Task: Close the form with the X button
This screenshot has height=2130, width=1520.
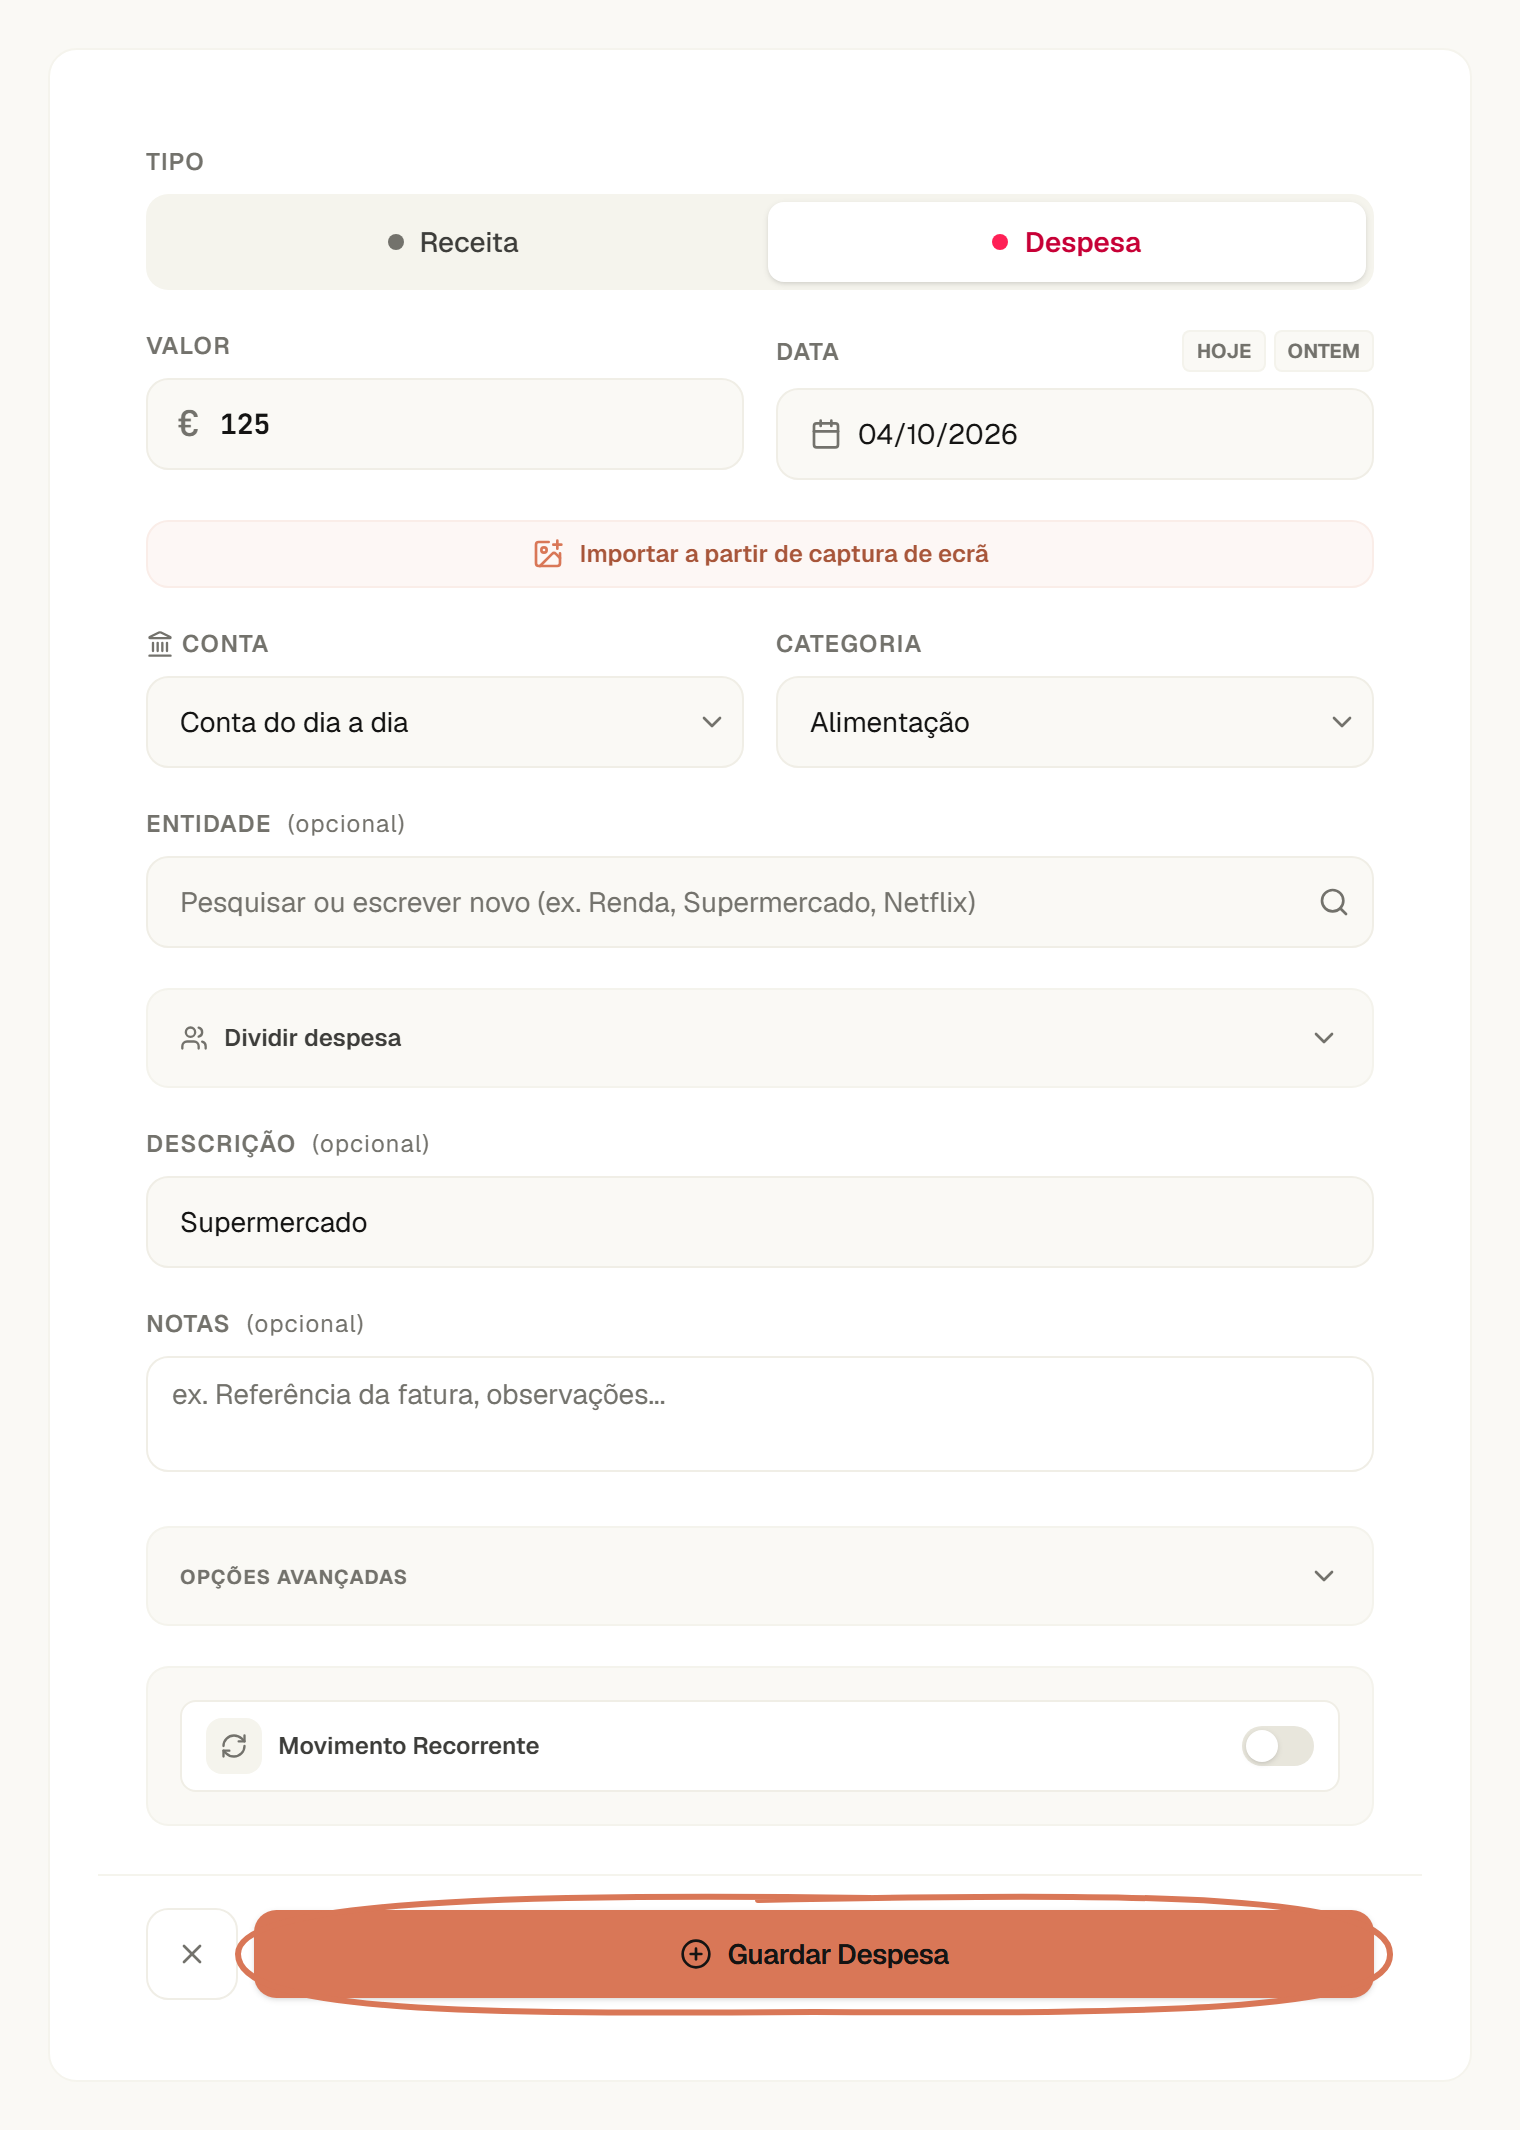Action: [x=192, y=1954]
